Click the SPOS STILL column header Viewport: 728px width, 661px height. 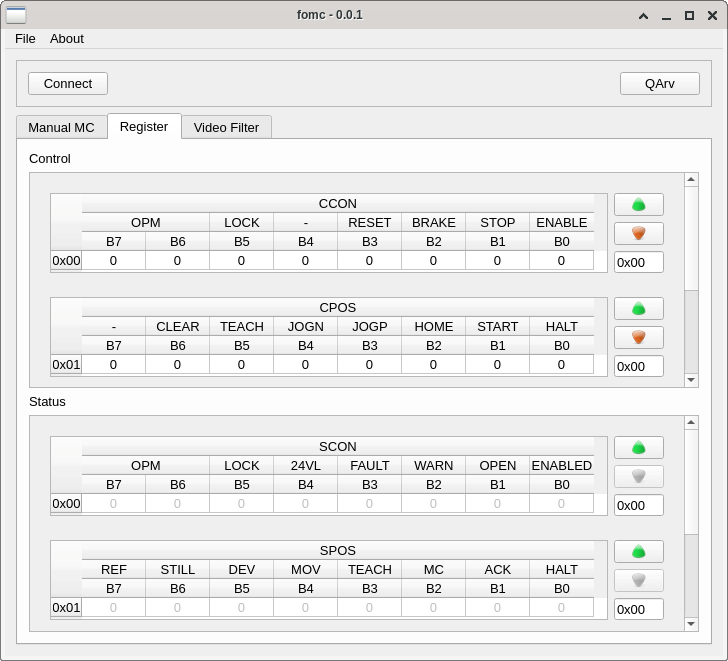point(177,569)
